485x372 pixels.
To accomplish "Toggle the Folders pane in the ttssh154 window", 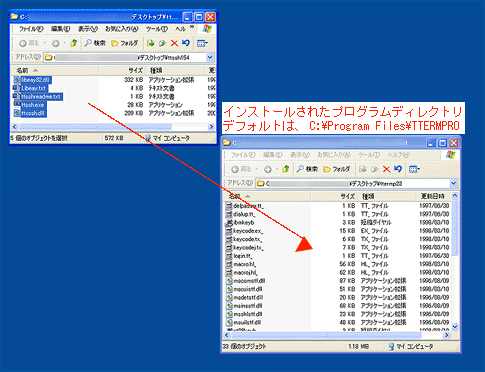I will (125, 43).
